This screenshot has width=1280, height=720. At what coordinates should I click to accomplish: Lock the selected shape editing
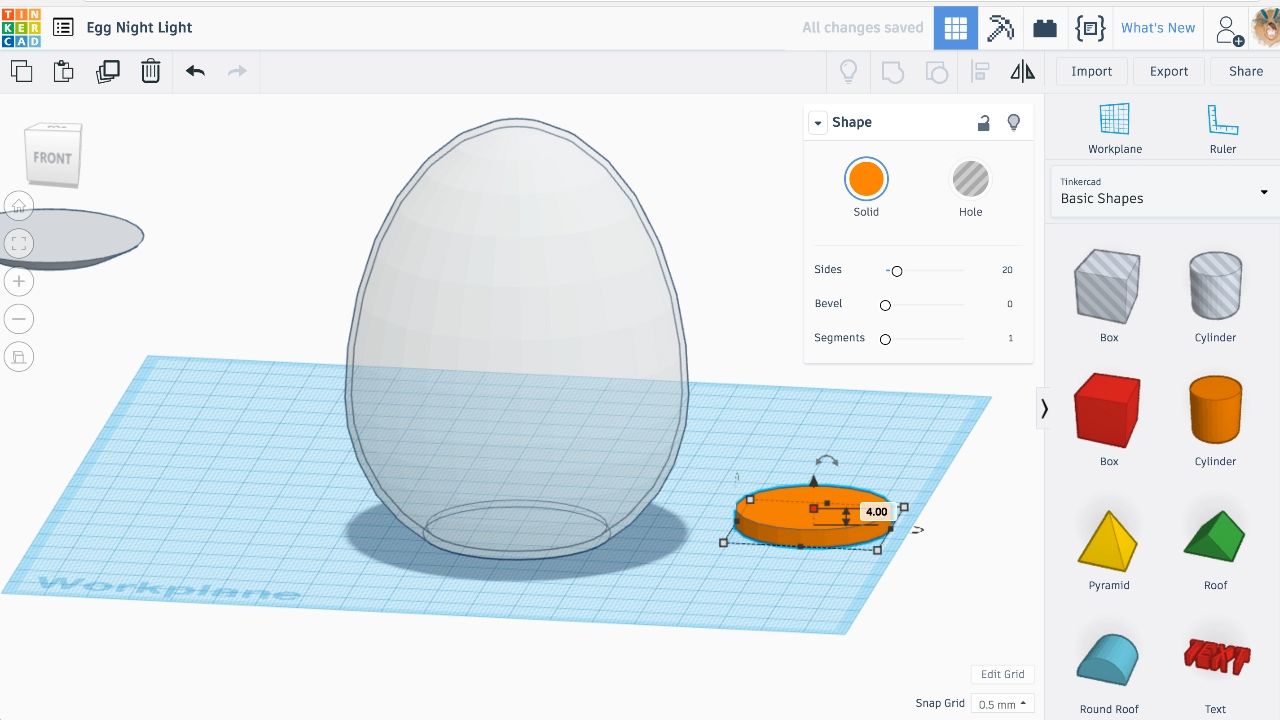pos(984,122)
